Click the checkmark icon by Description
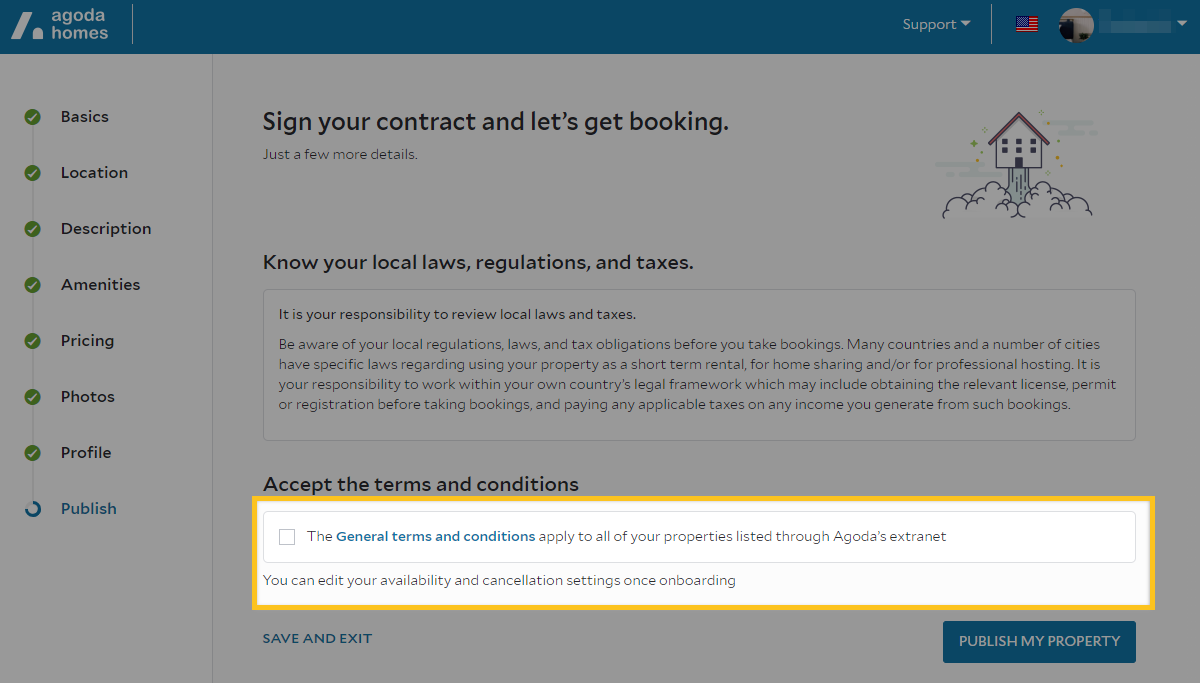Screen dimensions: 1200x683 click(x=33, y=228)
